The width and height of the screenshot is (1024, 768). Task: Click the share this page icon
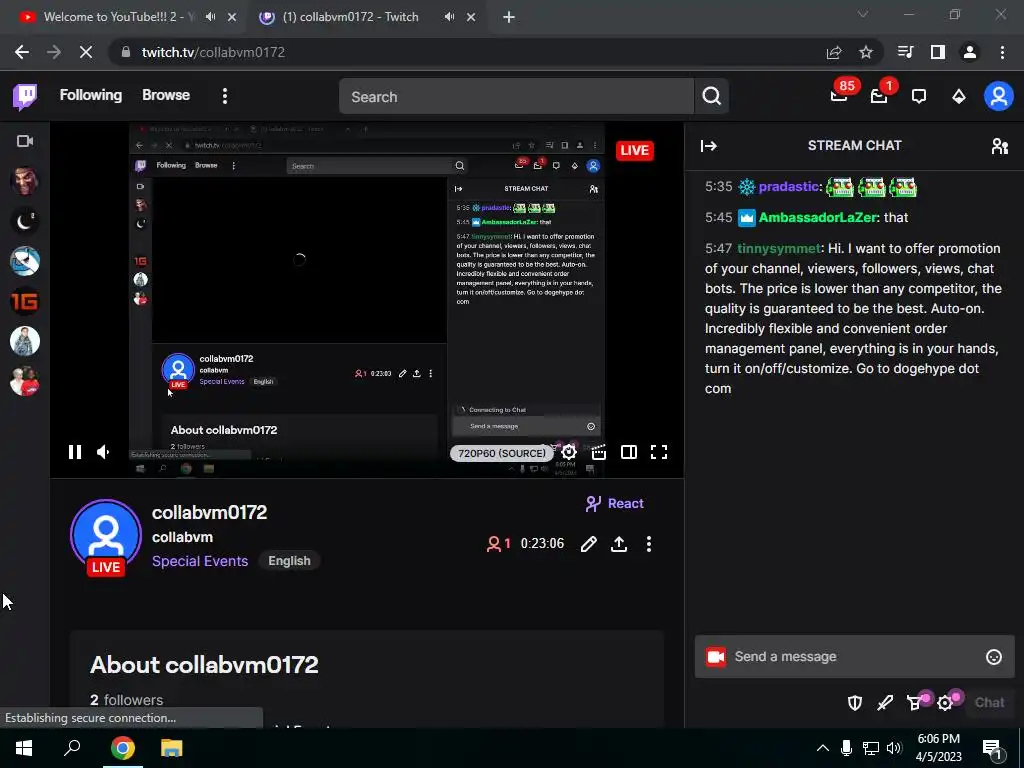tap(834, 52)
